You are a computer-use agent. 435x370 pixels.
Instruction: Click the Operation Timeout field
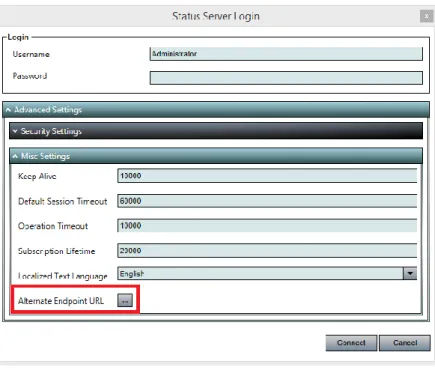click(267, 226)
